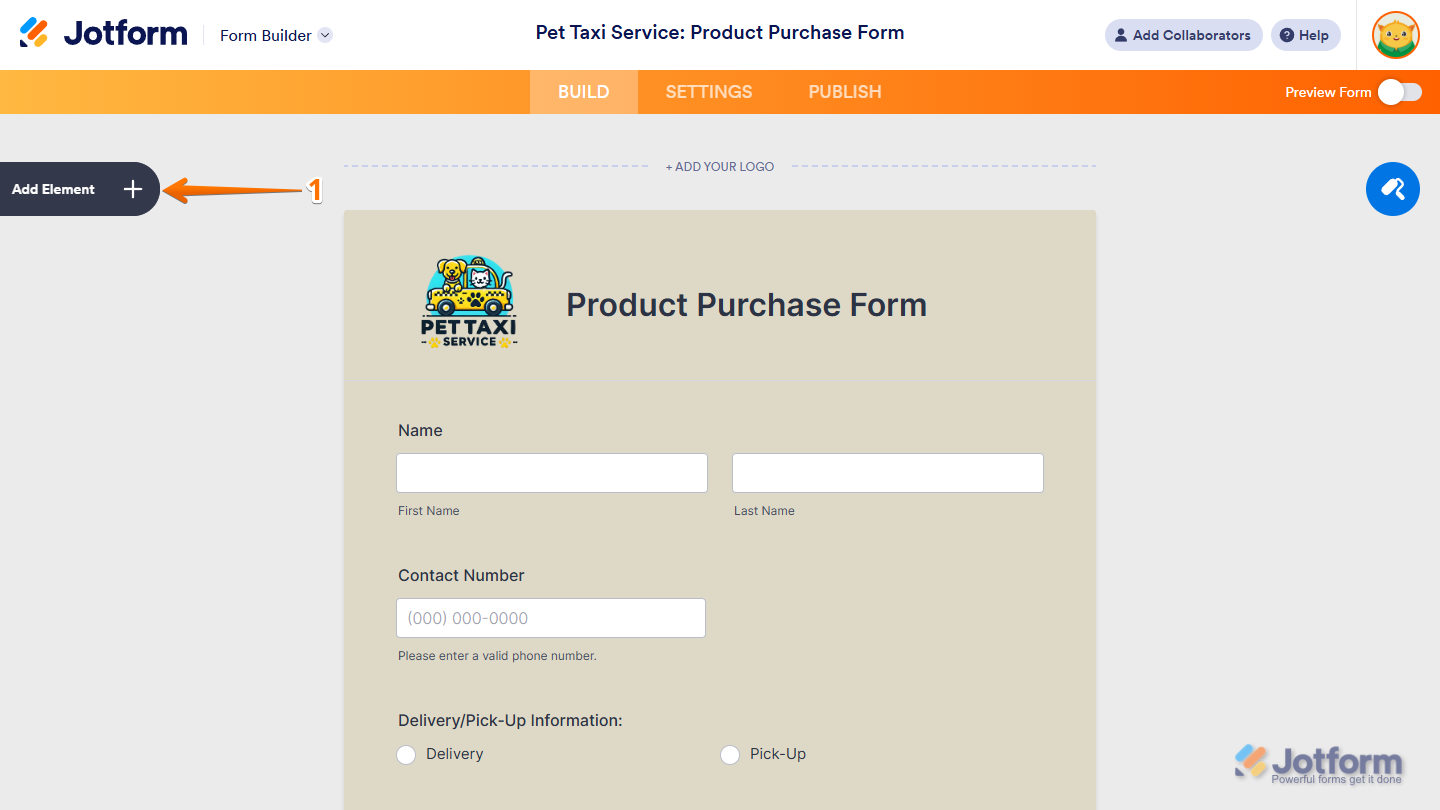Click the Add Collaborators person icon
Image resolution: width=1440 pixels, height=810 pixels.
(1121, 35)
